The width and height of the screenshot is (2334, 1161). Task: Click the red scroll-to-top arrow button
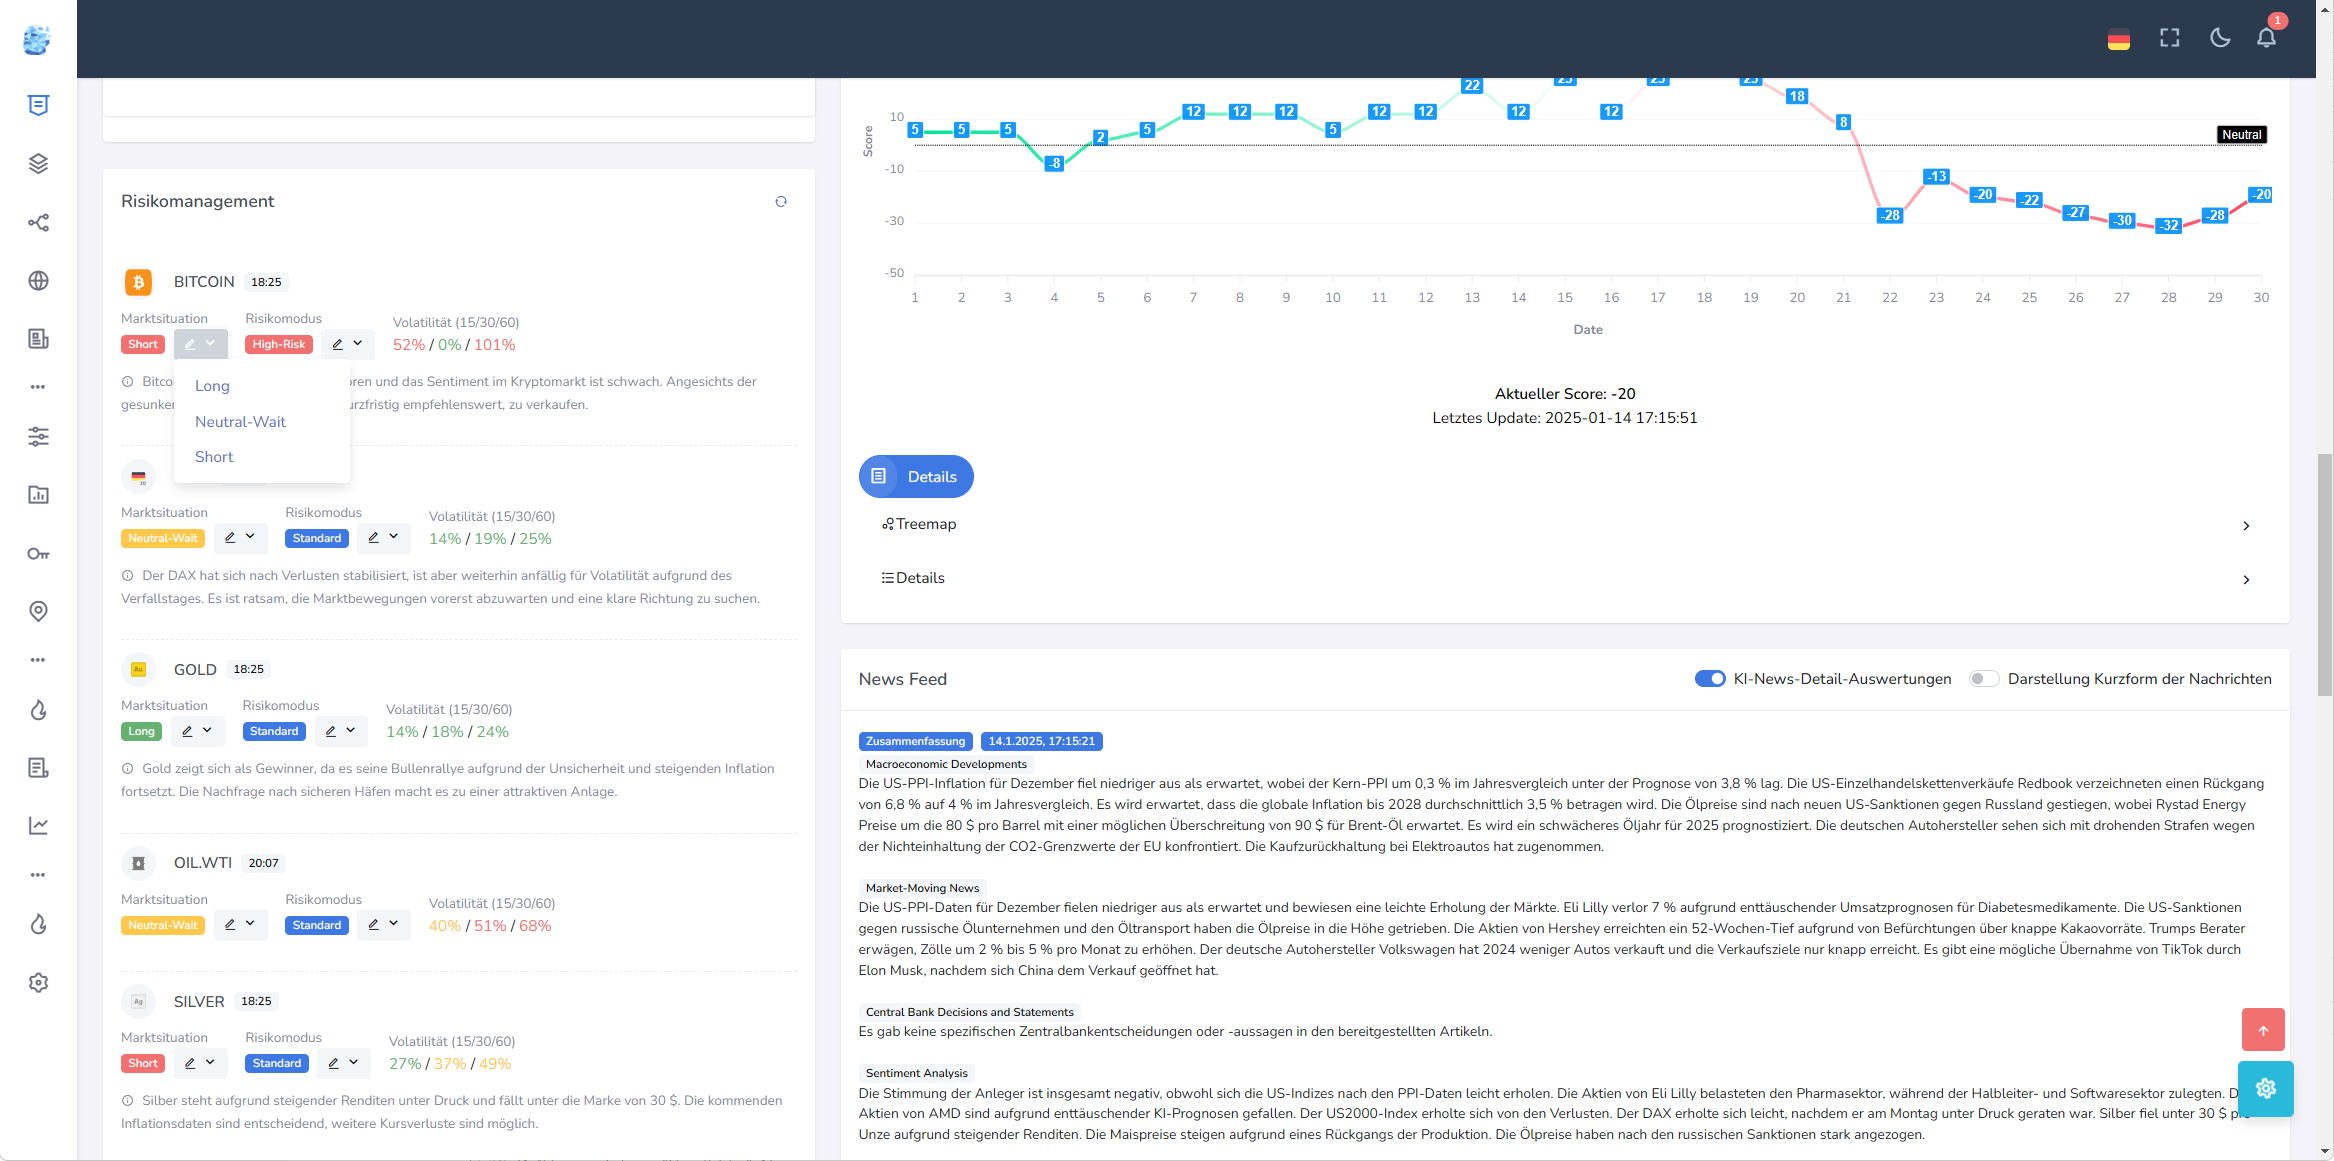pos(2263,1030)
